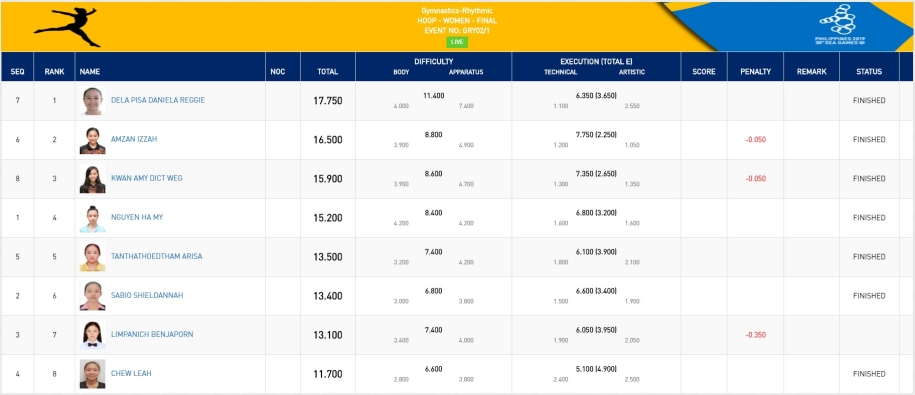Image resolution: width=915 pixels, height=395 pixels.
Task: Click the BODY sub-header under Difficulty
Action: click(x=401, y=72)
